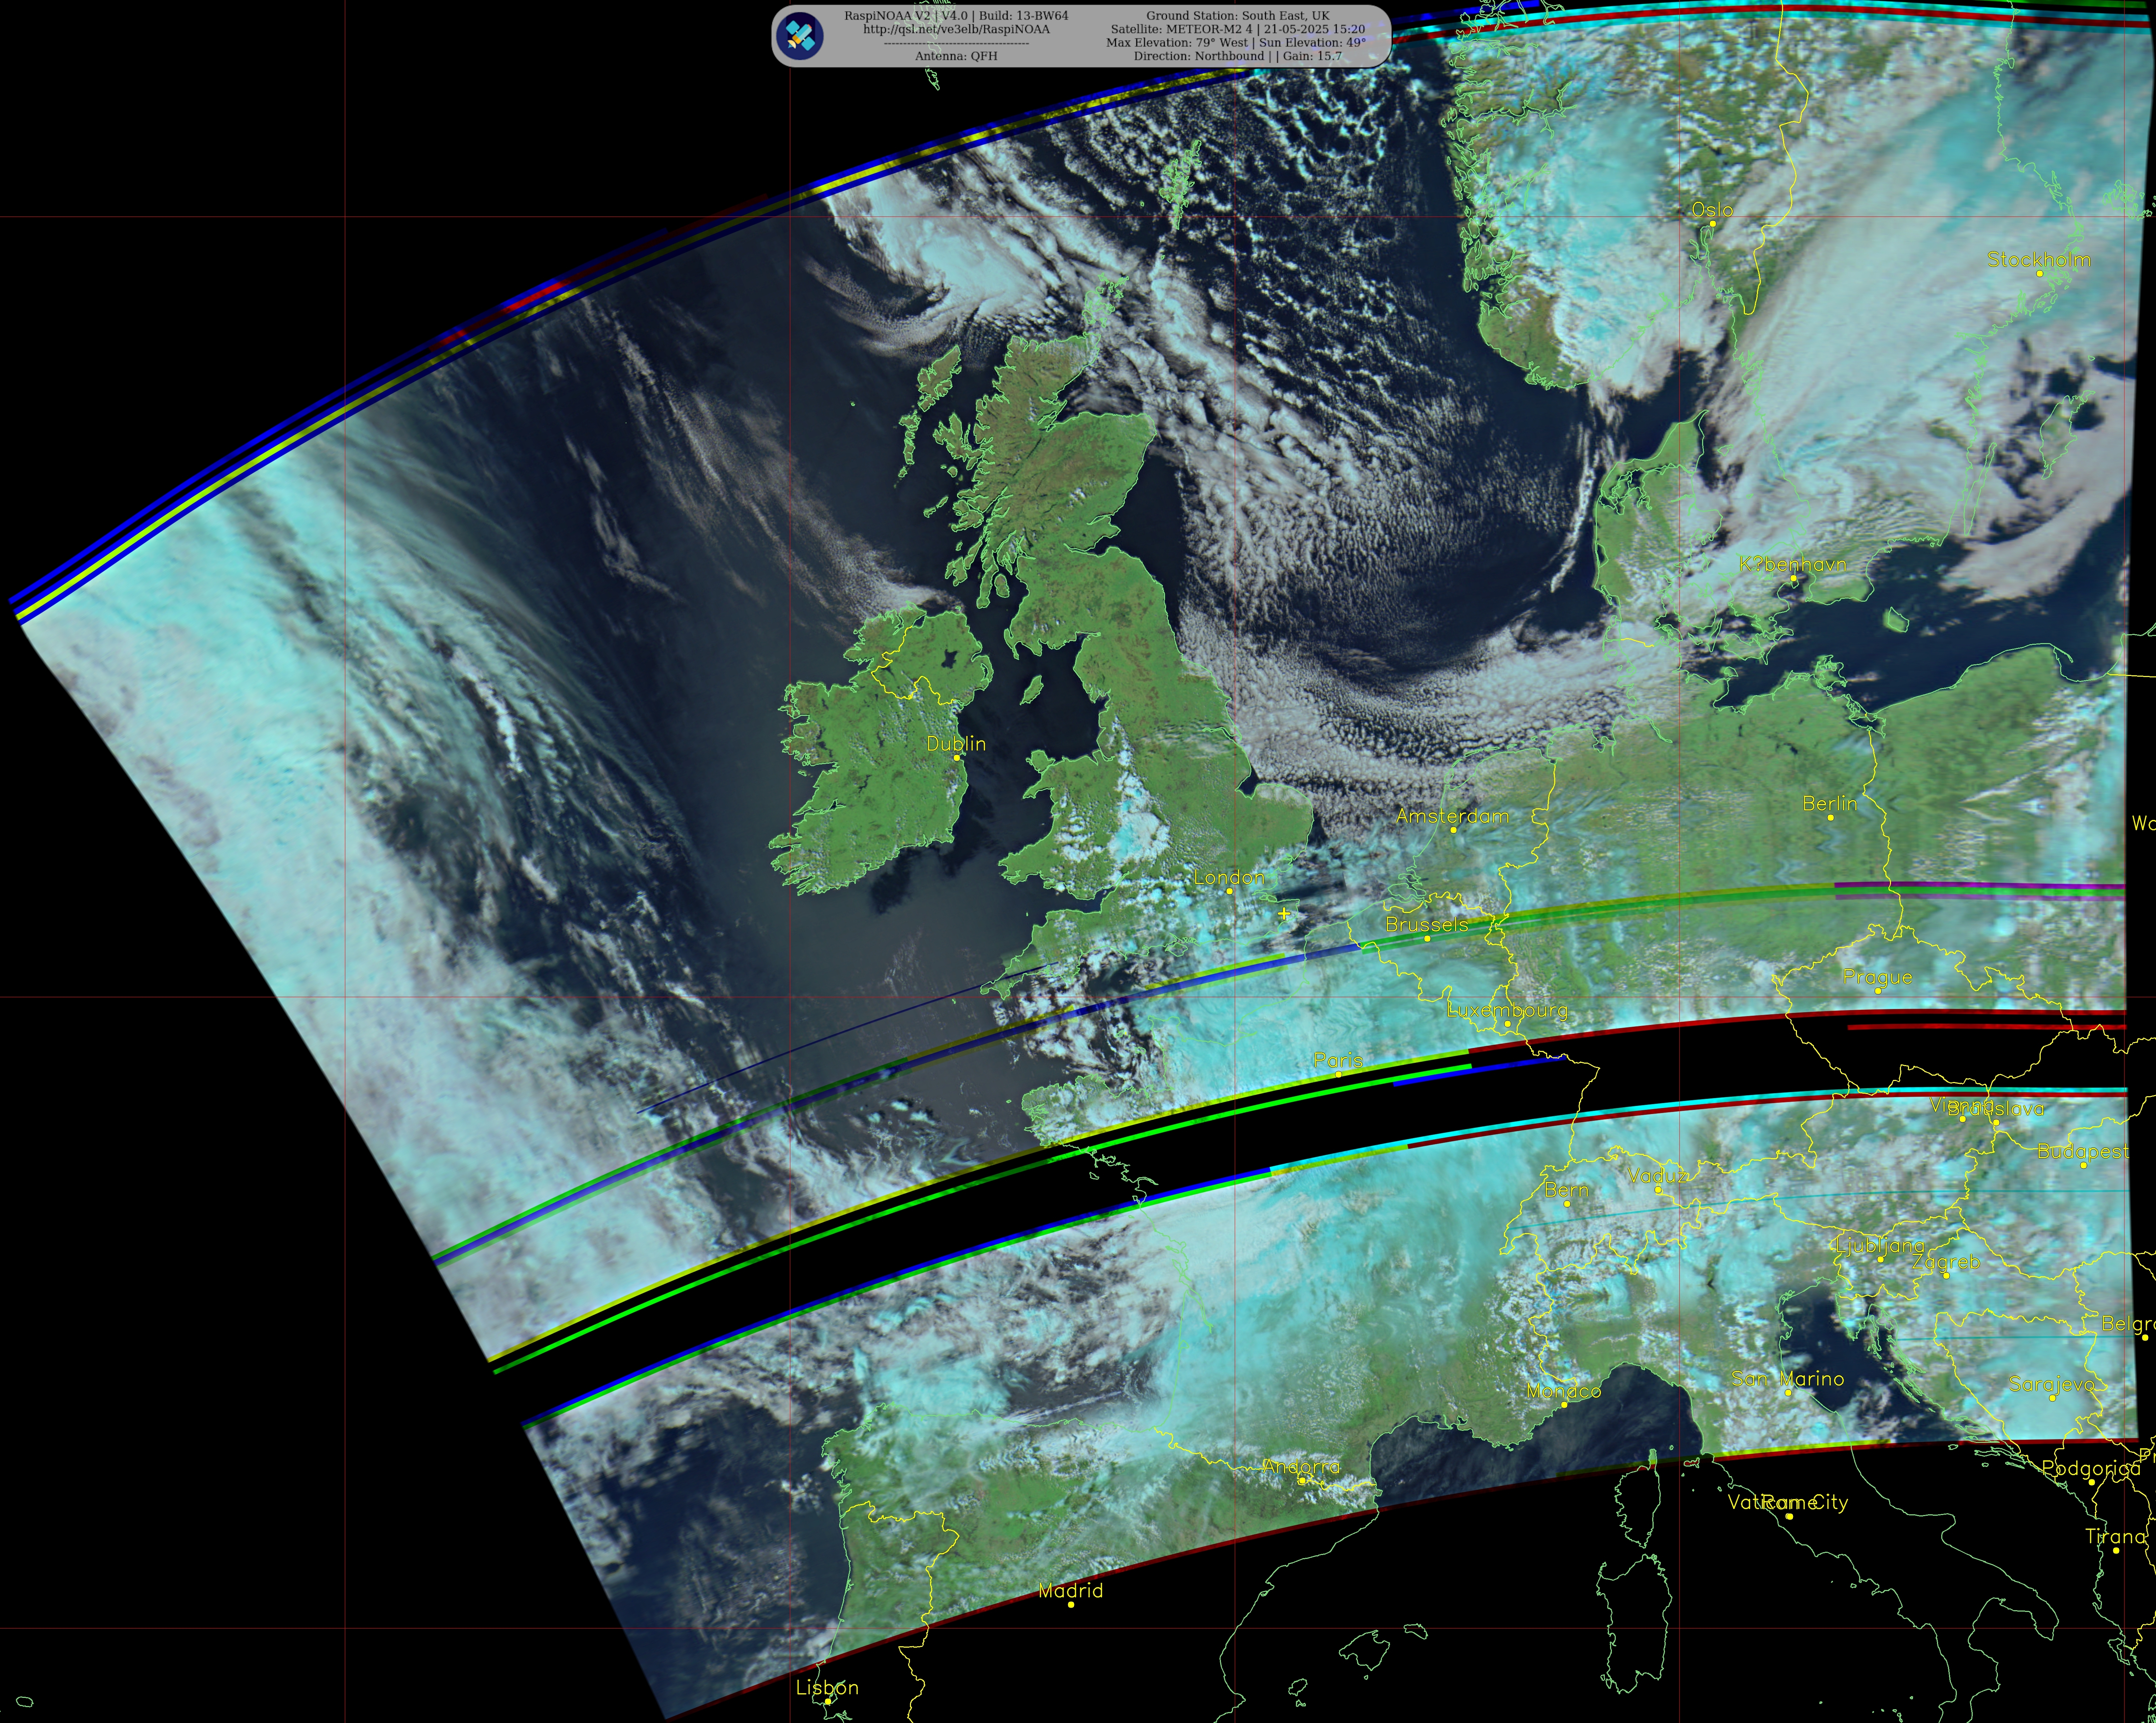Click the Andorra label
The image size is (2156, 1723).
tap(1301, 1467)
